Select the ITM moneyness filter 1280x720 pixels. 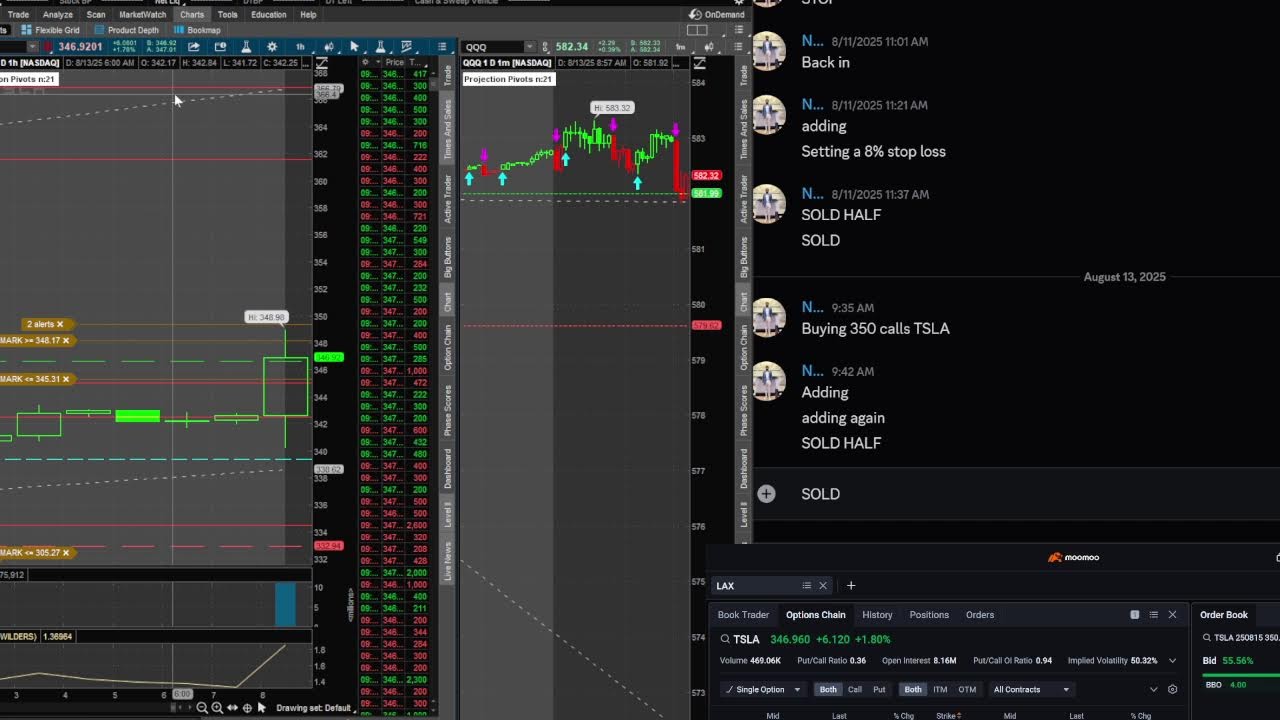(x=940, y=690)
